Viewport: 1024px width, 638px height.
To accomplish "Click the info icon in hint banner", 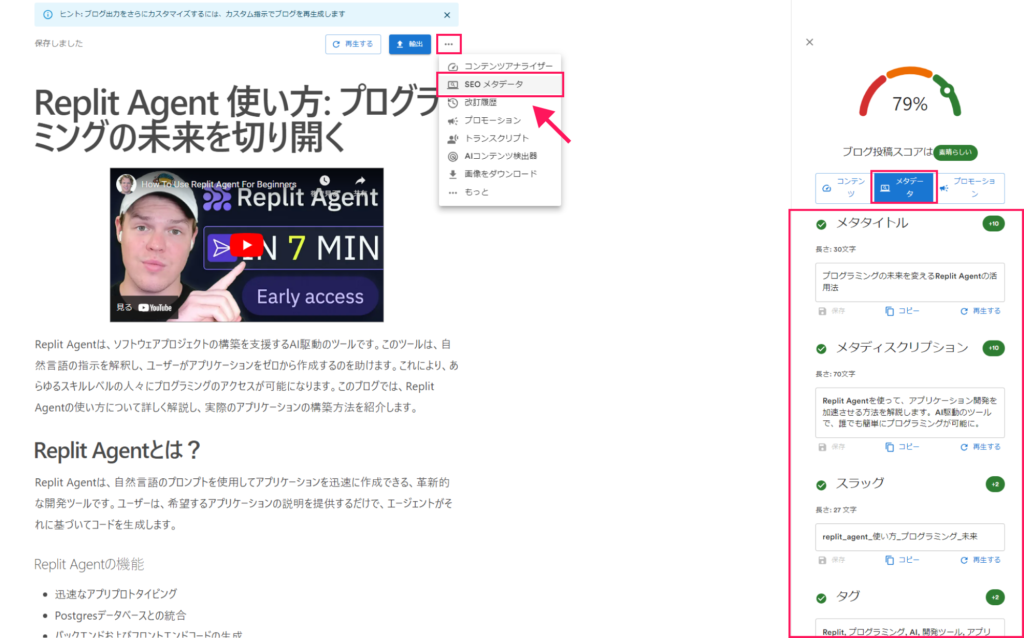I will tap(48, 15).
